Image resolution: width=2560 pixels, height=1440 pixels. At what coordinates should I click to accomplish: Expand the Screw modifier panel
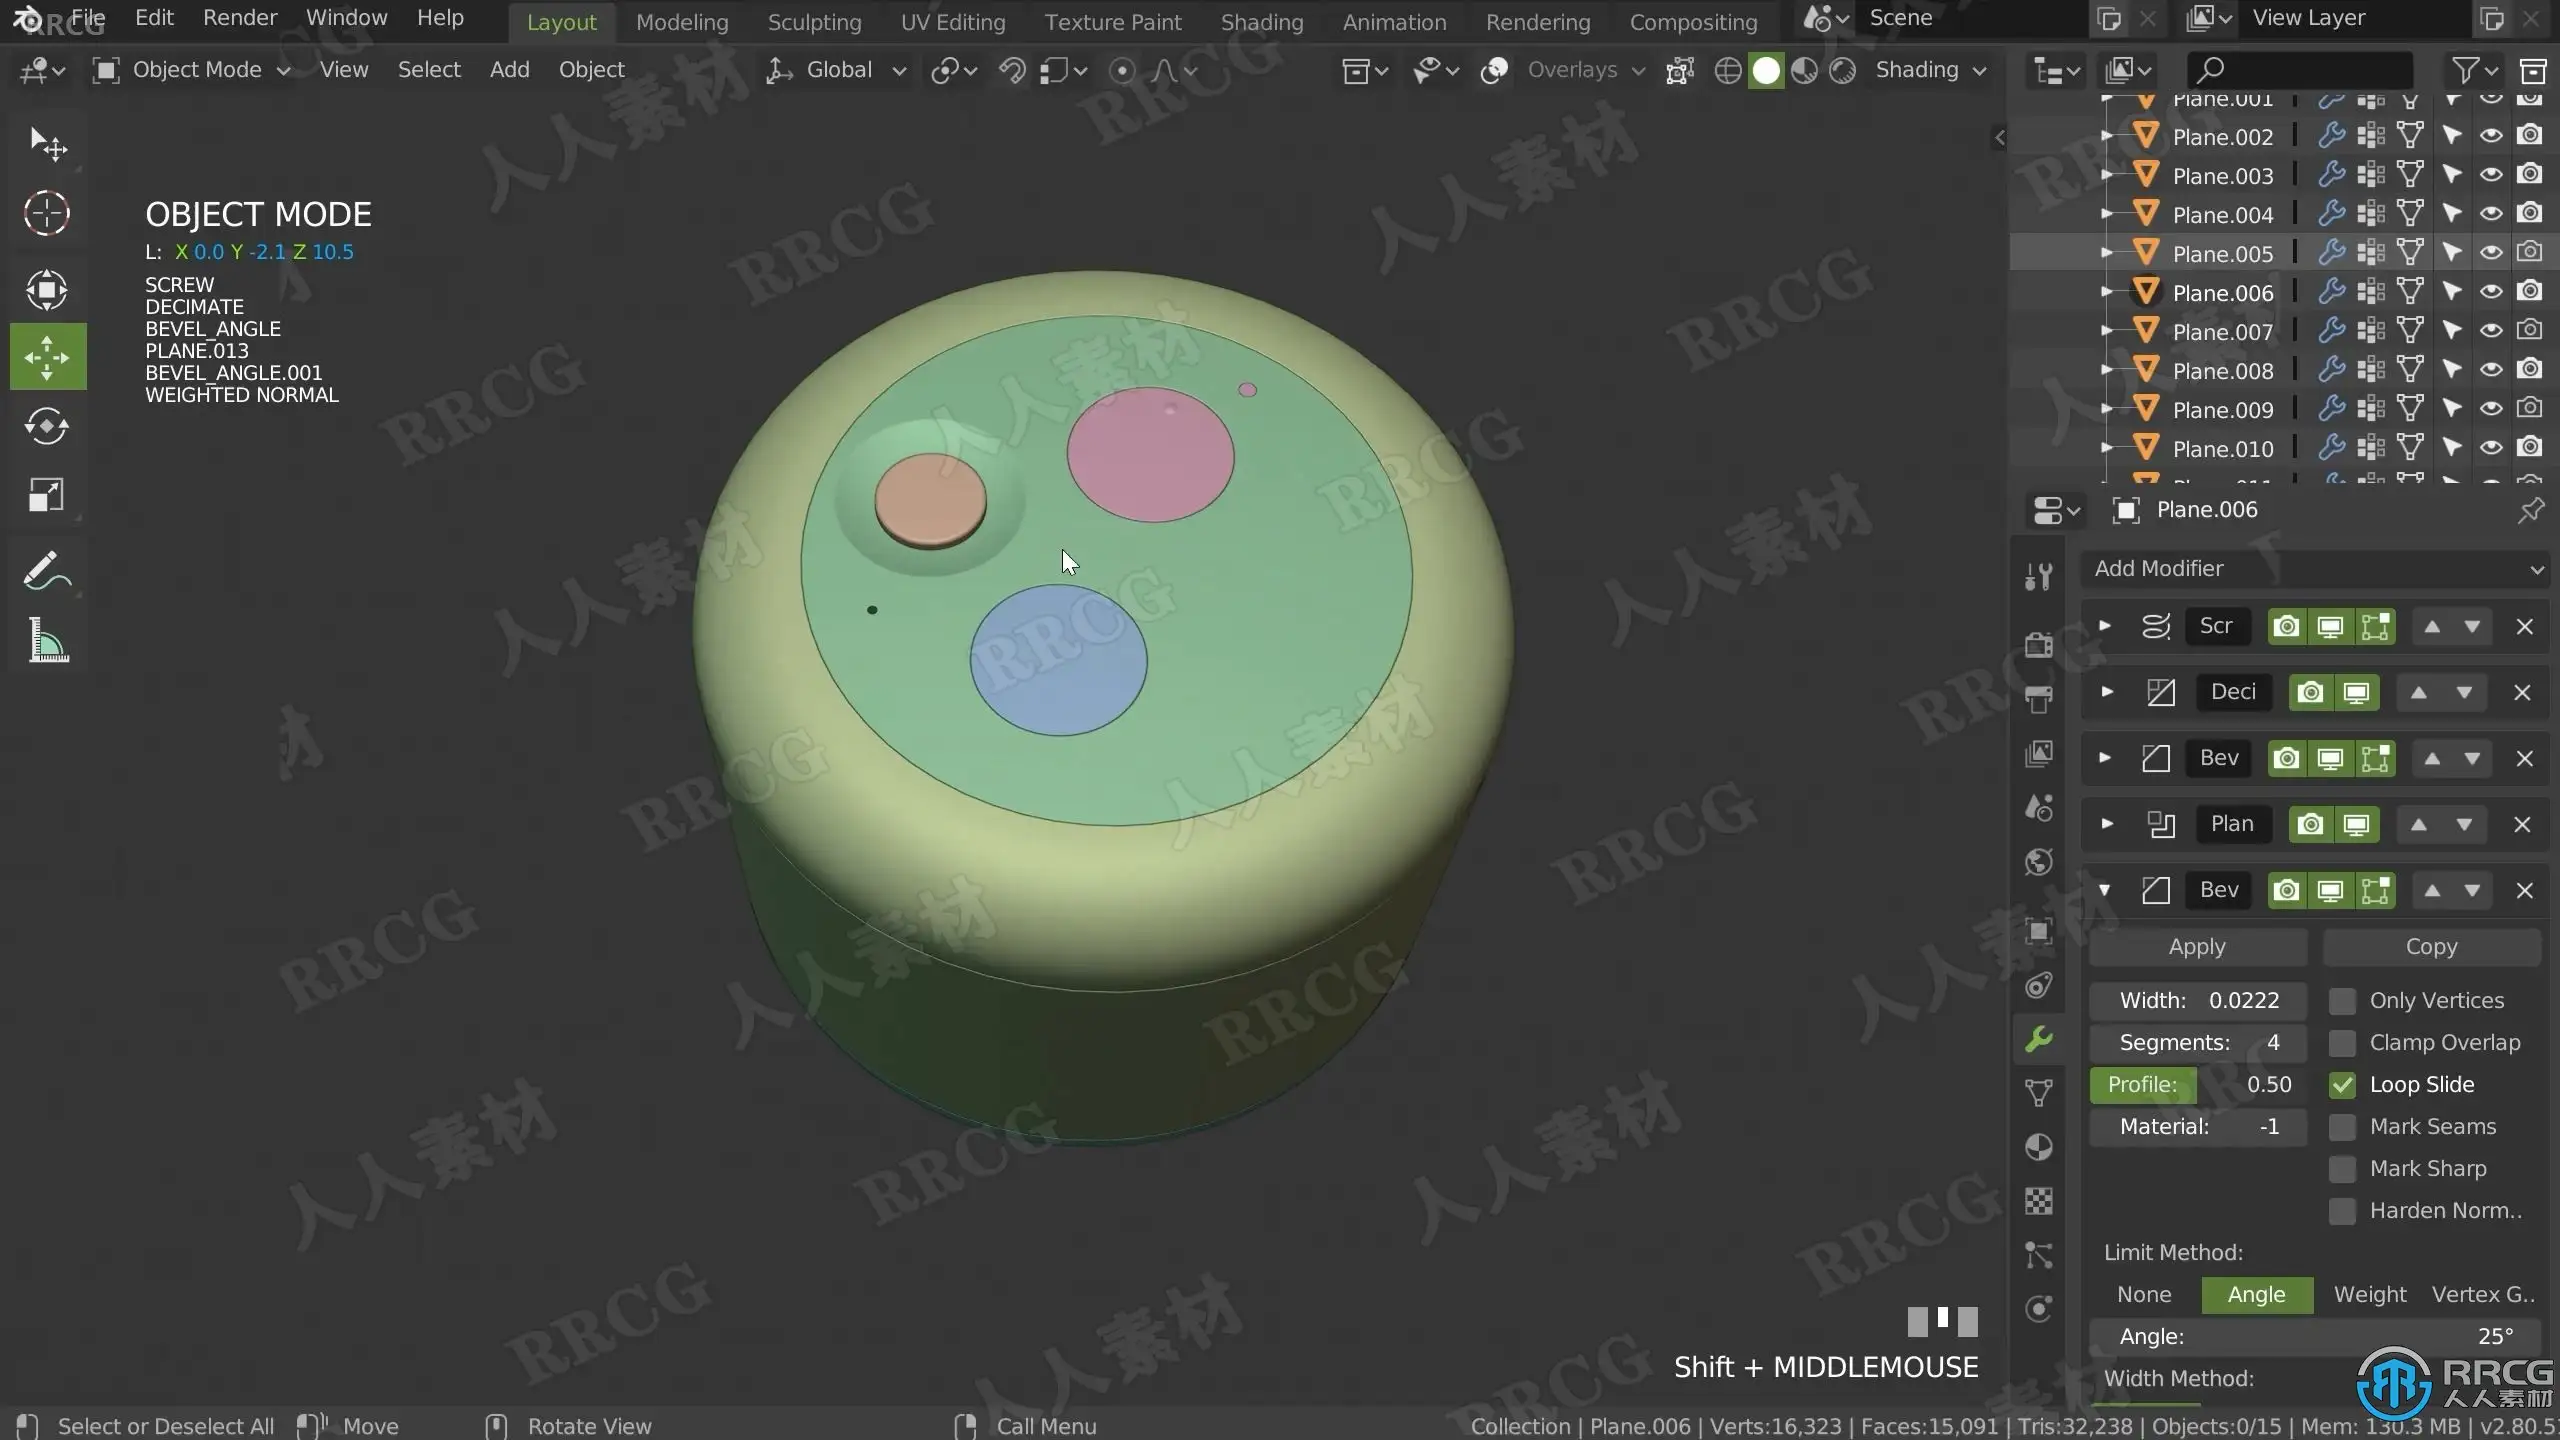(2105, 627)
